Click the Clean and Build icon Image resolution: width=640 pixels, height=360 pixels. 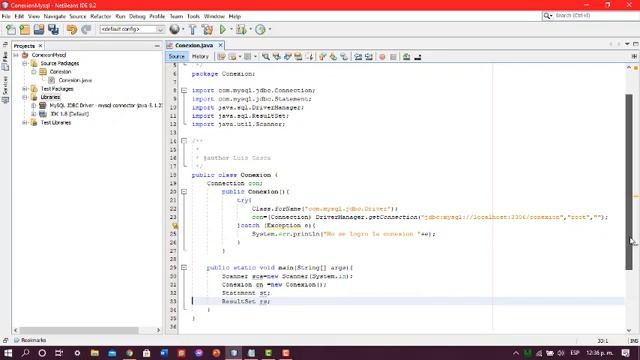[x=207, y=29]
